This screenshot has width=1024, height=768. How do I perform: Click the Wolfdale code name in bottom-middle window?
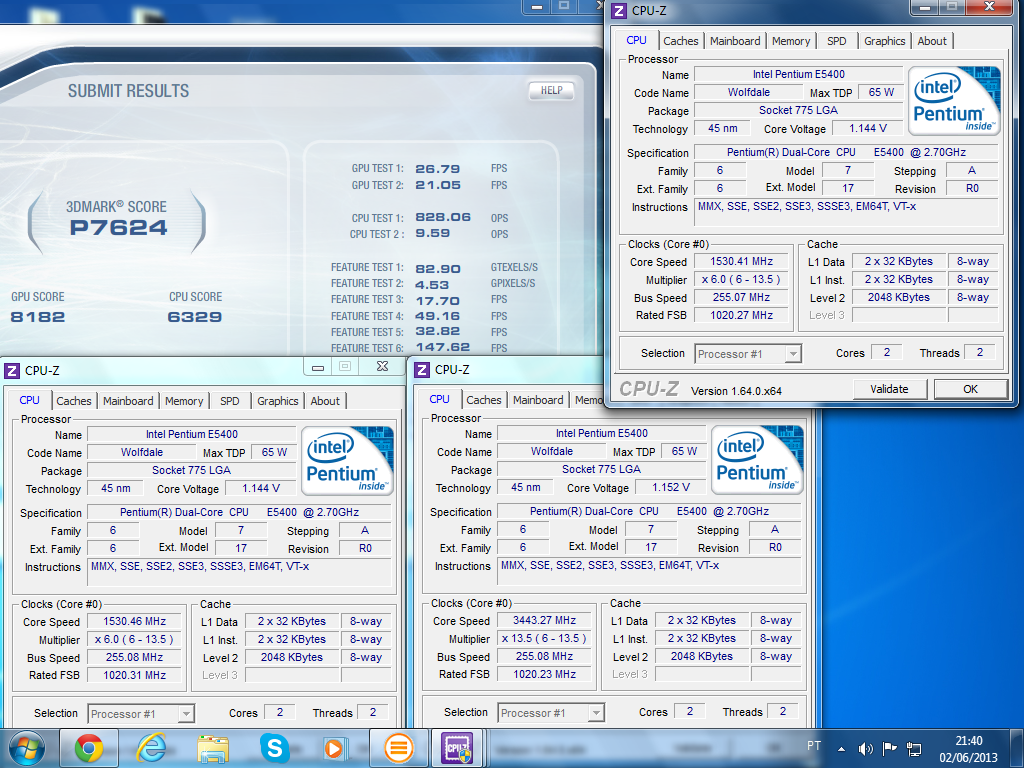pyautogui.click(x=551, y=451)
